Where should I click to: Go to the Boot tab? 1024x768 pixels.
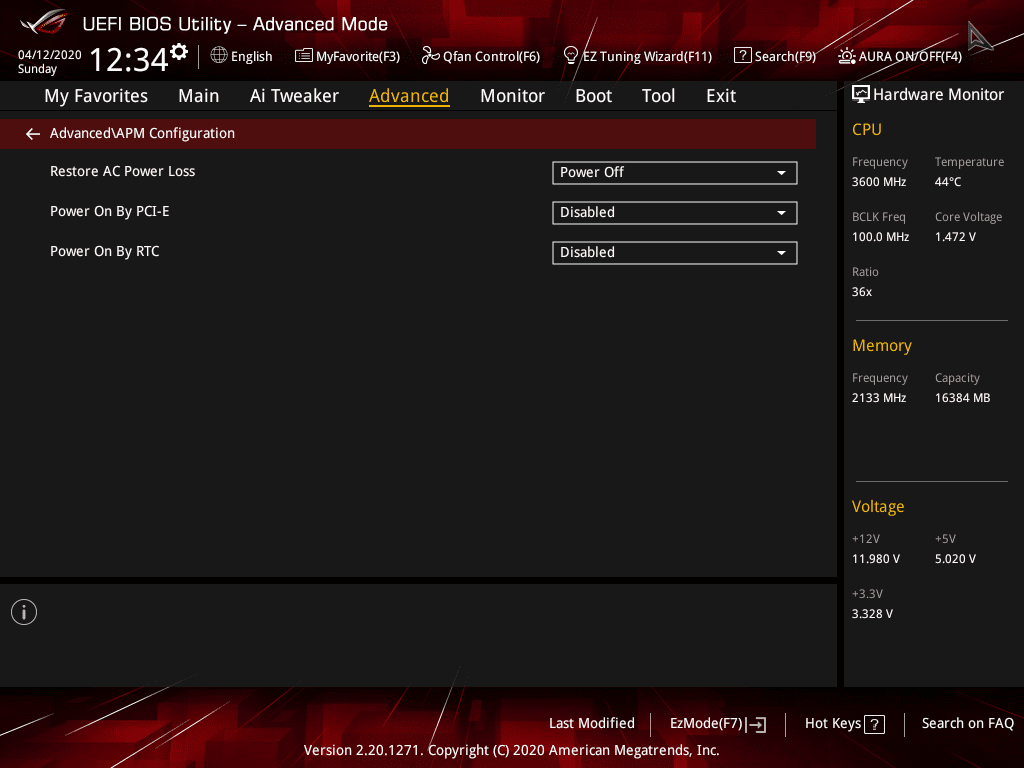[594, 96]
